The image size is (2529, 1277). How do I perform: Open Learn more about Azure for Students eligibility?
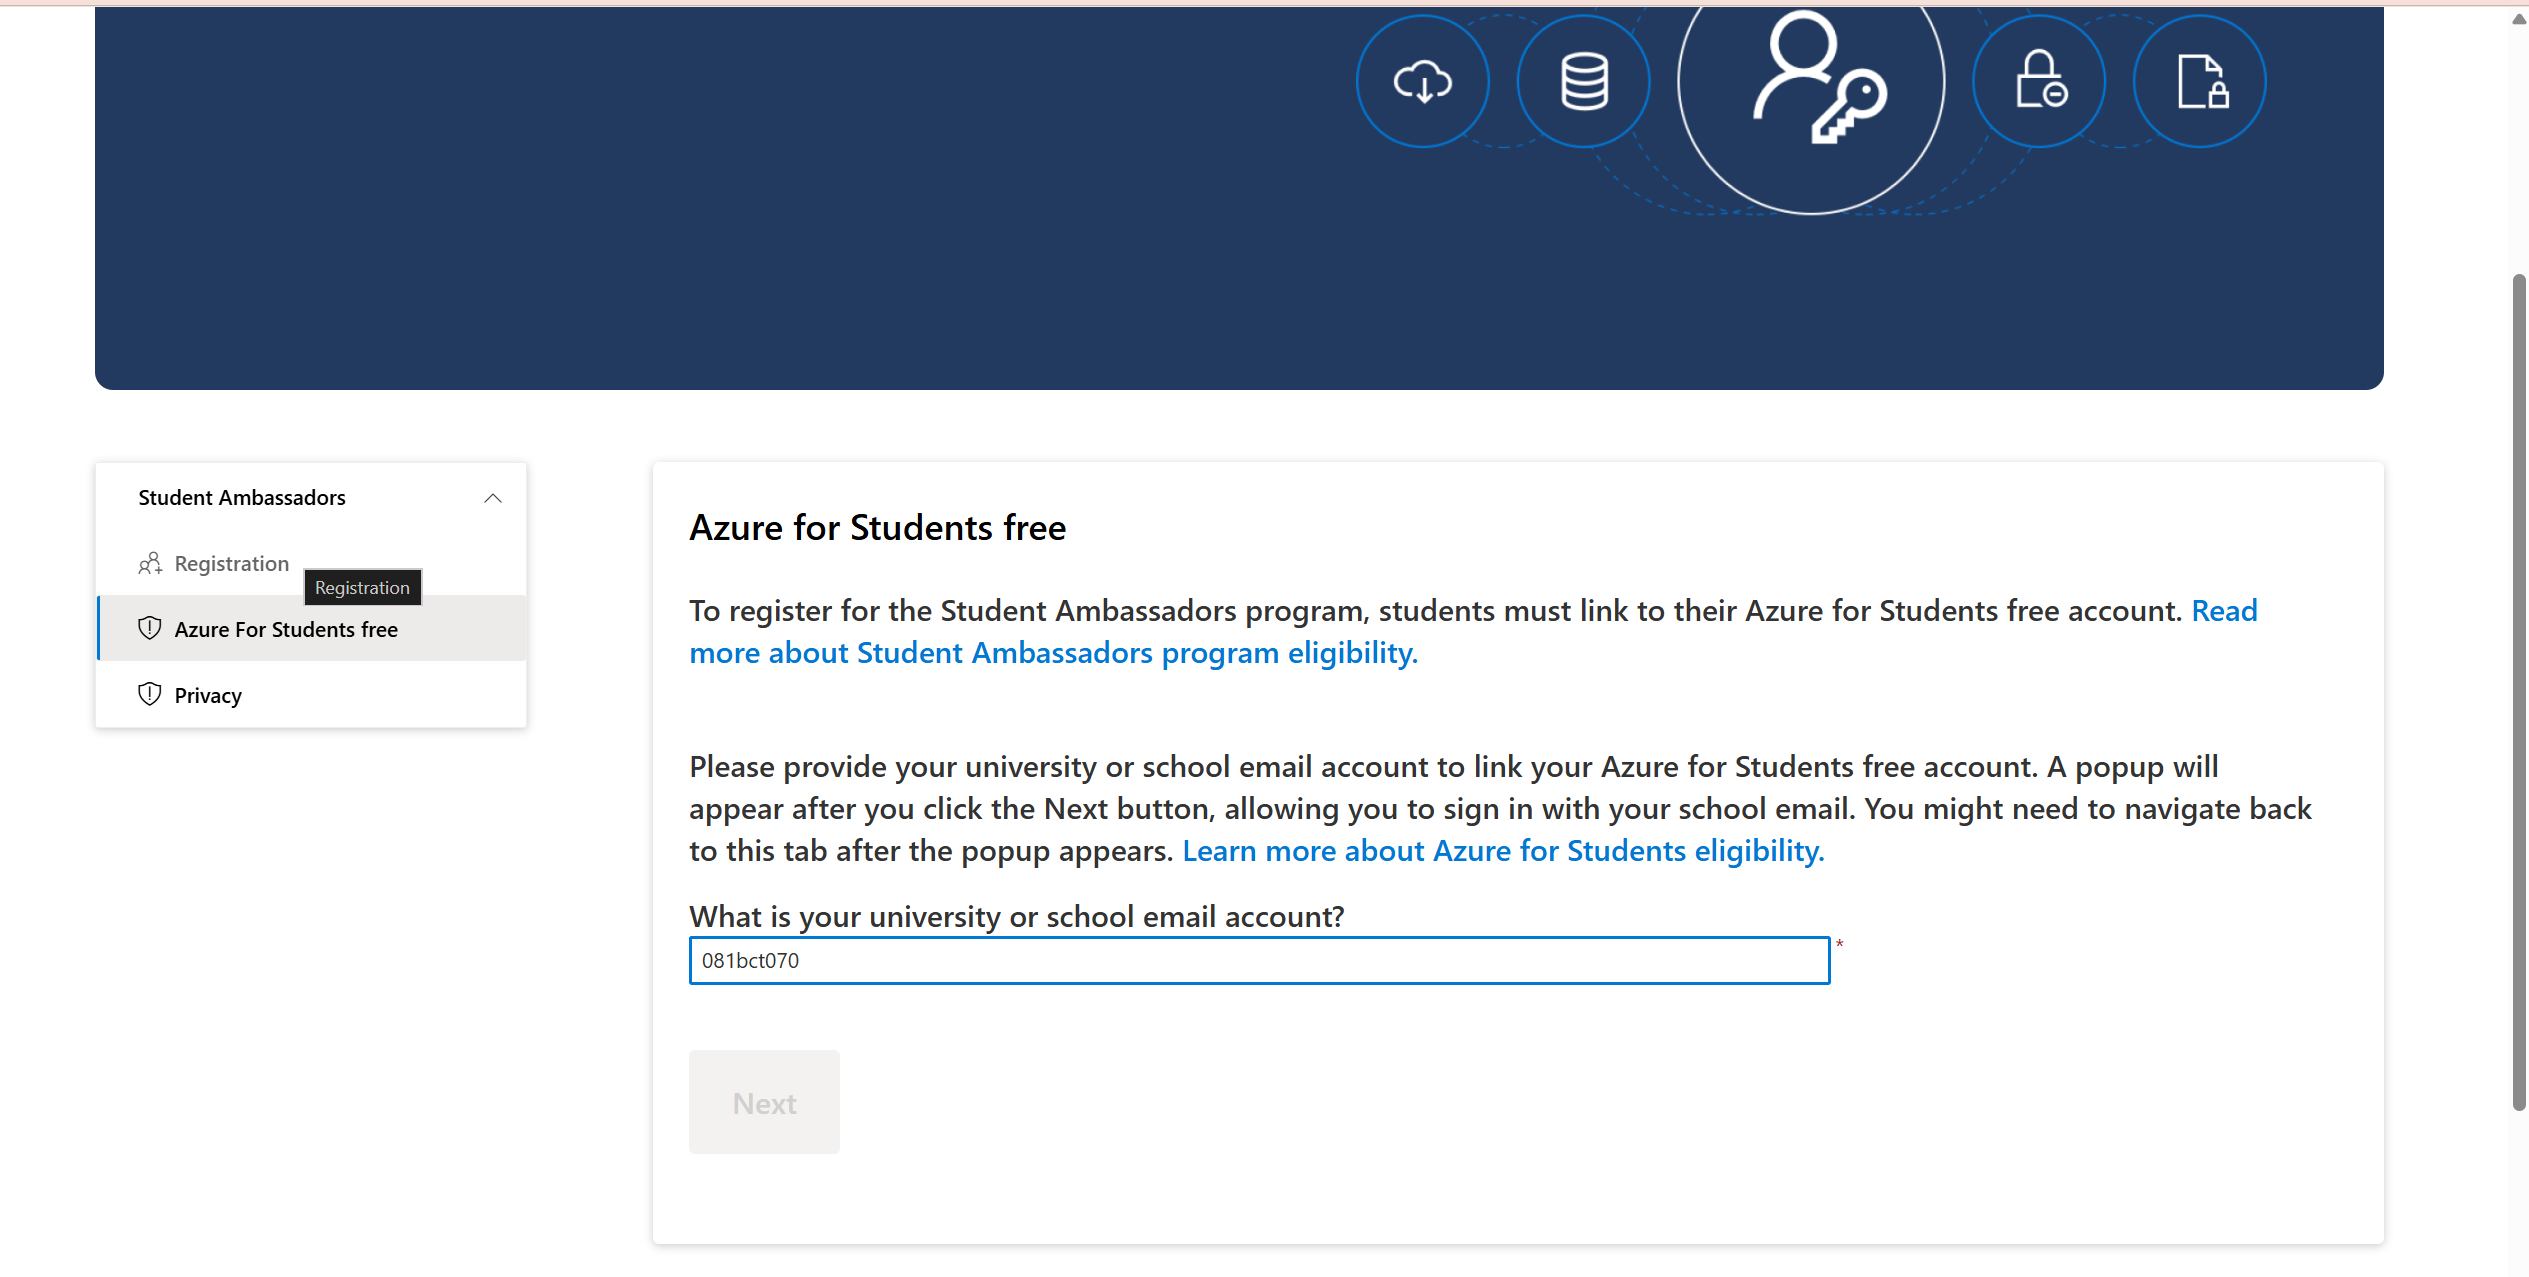click(1503, 851)
